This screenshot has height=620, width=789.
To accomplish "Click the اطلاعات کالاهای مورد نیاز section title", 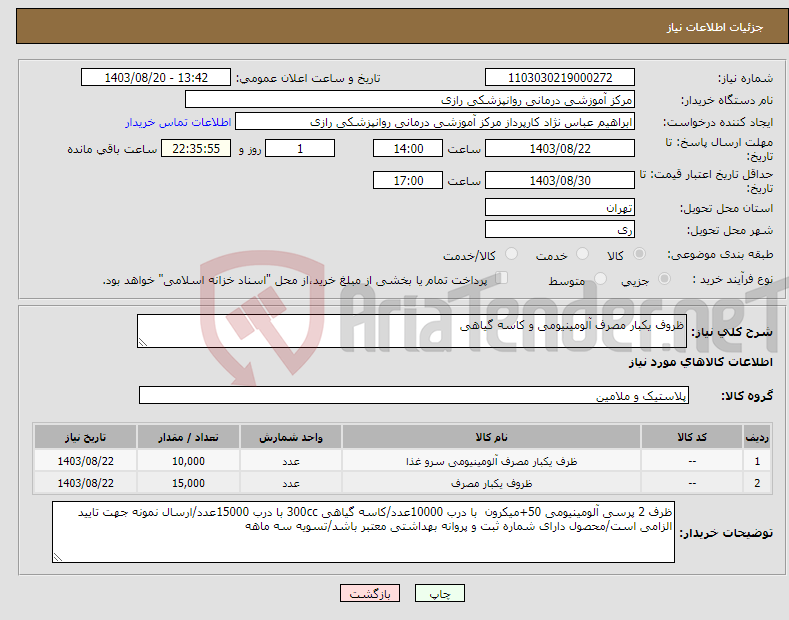I will [700, 362].
